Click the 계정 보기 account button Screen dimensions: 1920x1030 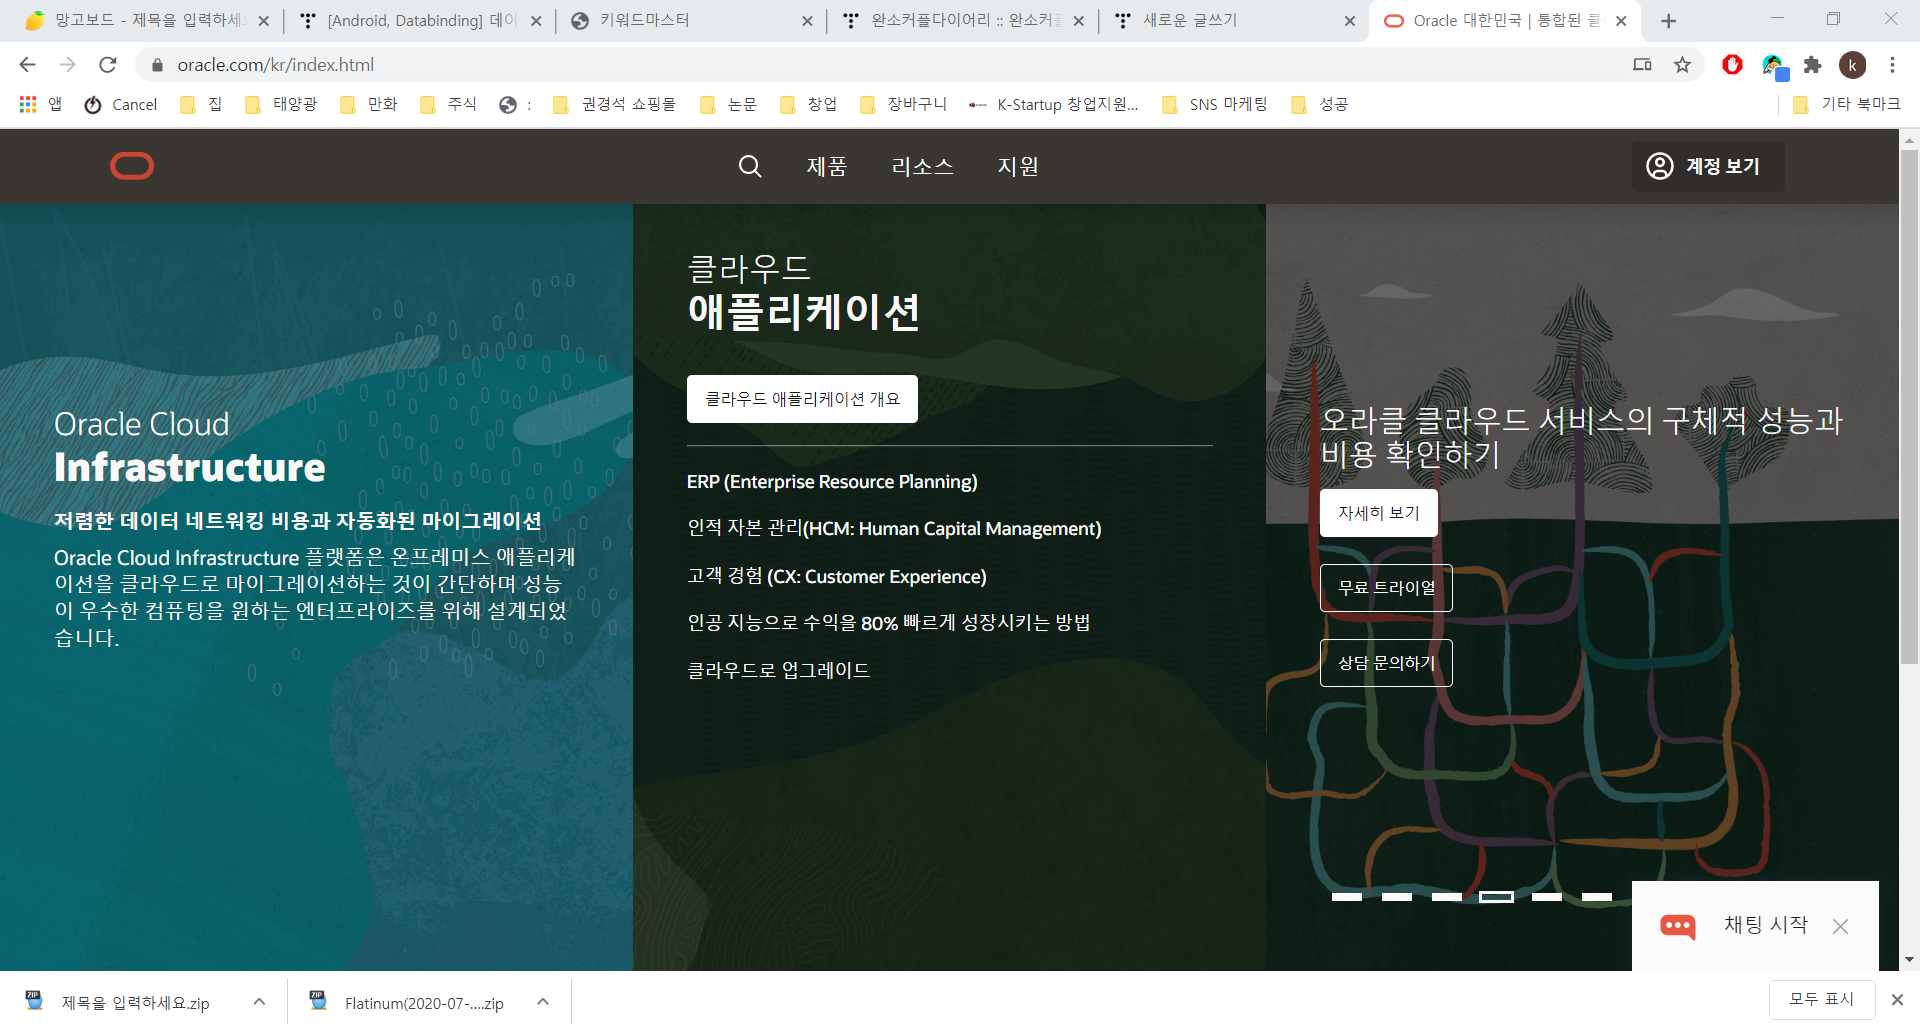point(1708,166)
